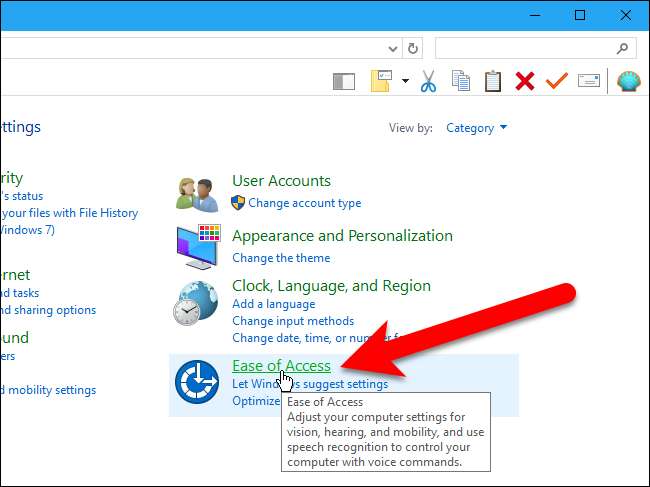The height and width of the screenshot is (487, 650).
Task: Focus the Control Panel search box
Action: [x=536, y=49]
